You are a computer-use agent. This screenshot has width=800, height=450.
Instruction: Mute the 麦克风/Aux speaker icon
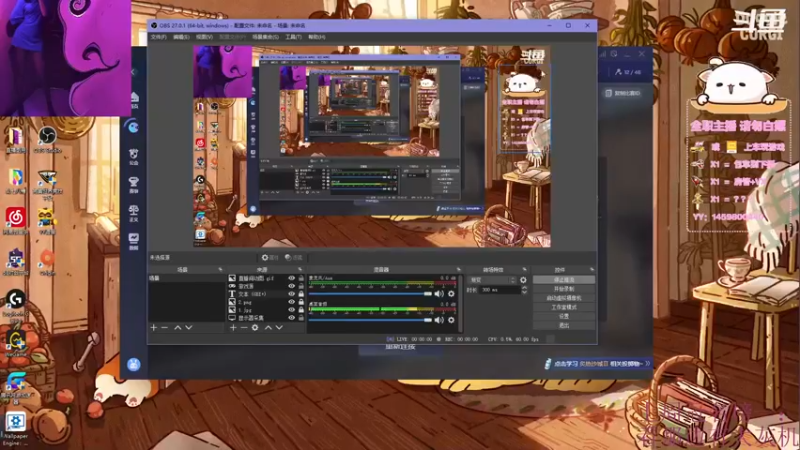(x=439, y=294)
